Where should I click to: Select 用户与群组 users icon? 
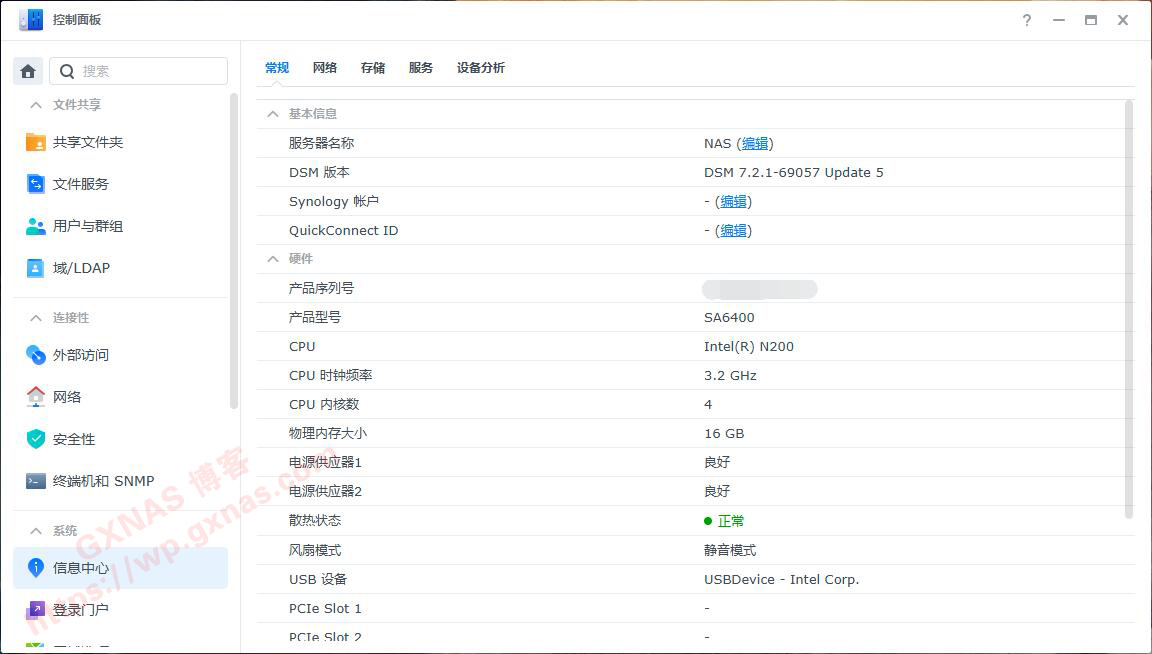pos(36,226)
